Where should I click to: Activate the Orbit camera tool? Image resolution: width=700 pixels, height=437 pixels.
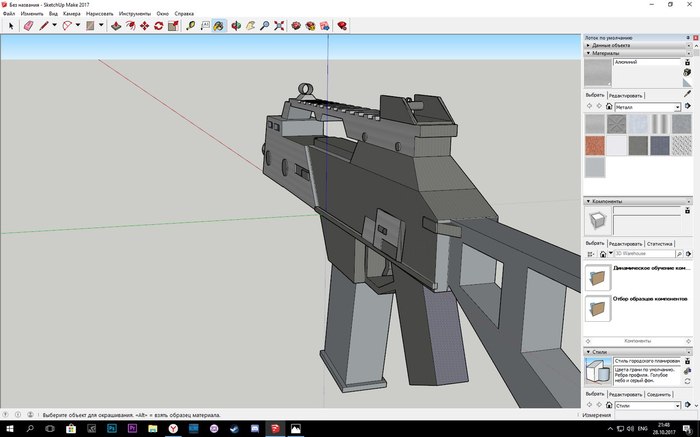coord(237,25)
